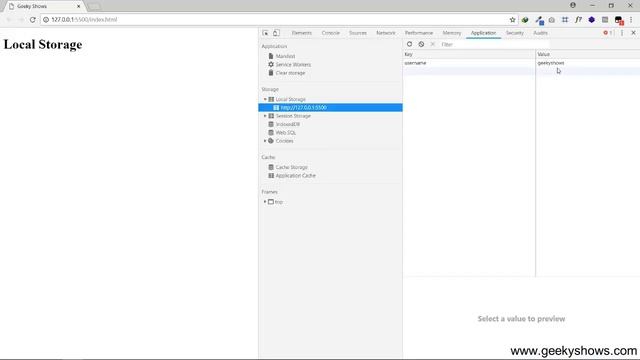Open the DevTools three-dot customize menu
This screenshot has height=360, width=640.
[x=622, y=33]
